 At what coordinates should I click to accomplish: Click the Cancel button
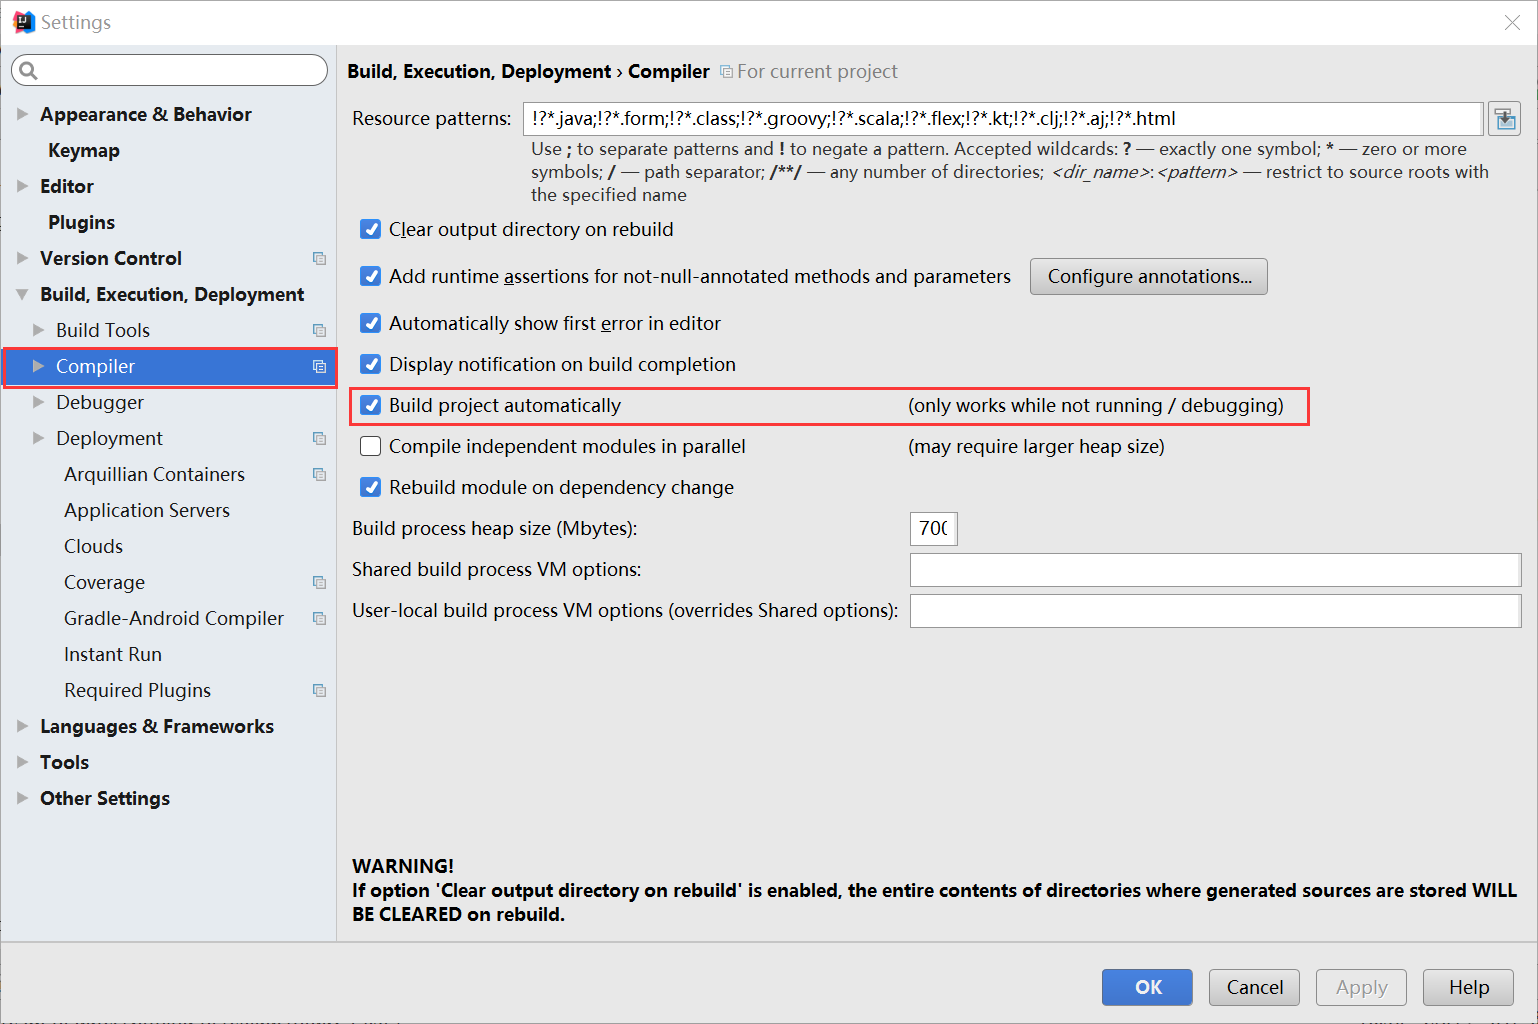coord(1254,987)
